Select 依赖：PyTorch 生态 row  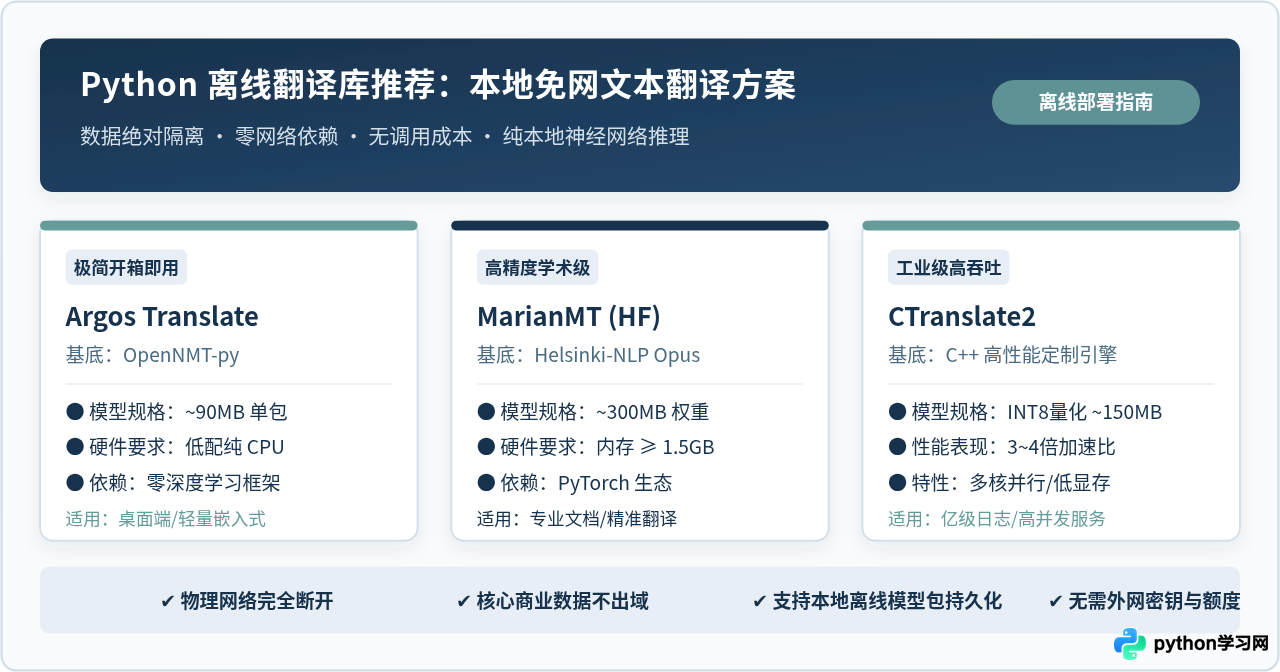[575, 483]
